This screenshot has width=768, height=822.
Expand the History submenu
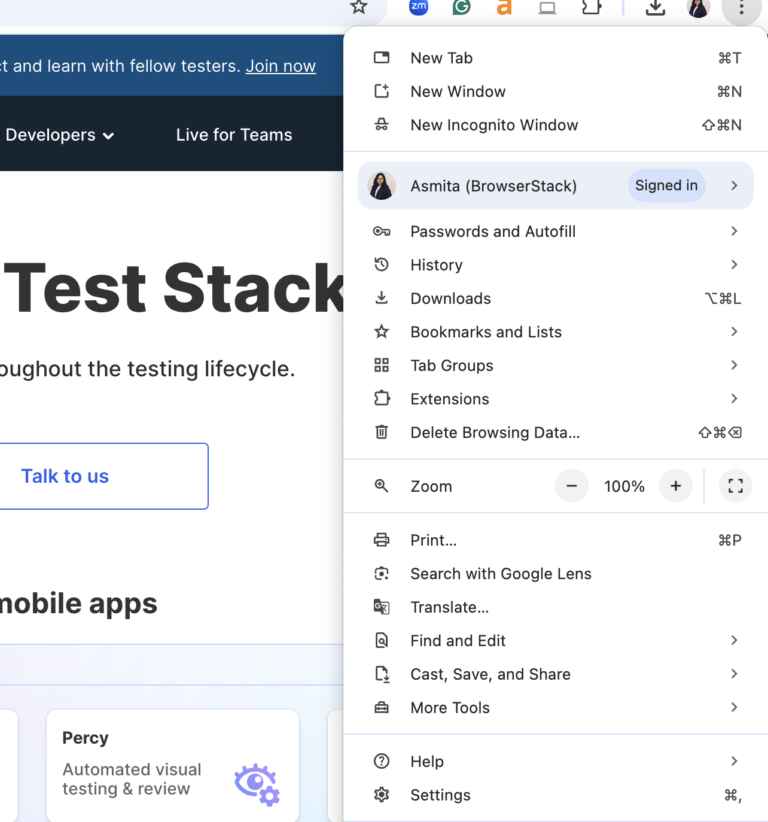[x=436, y=265]
